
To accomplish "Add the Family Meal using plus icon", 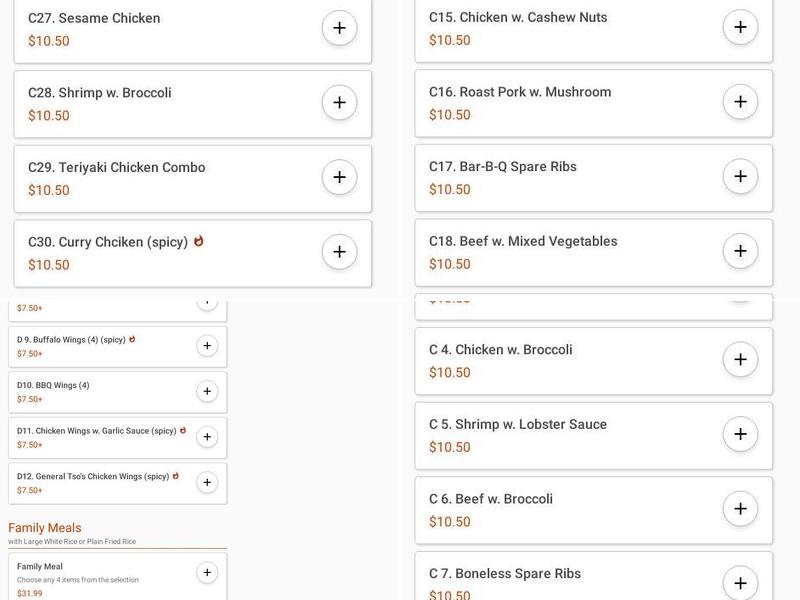I will click(x=207, y=573).
